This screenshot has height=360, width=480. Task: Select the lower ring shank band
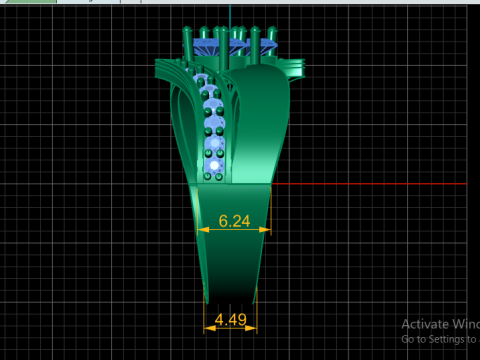pyautogui.click(x=231, y=243)
